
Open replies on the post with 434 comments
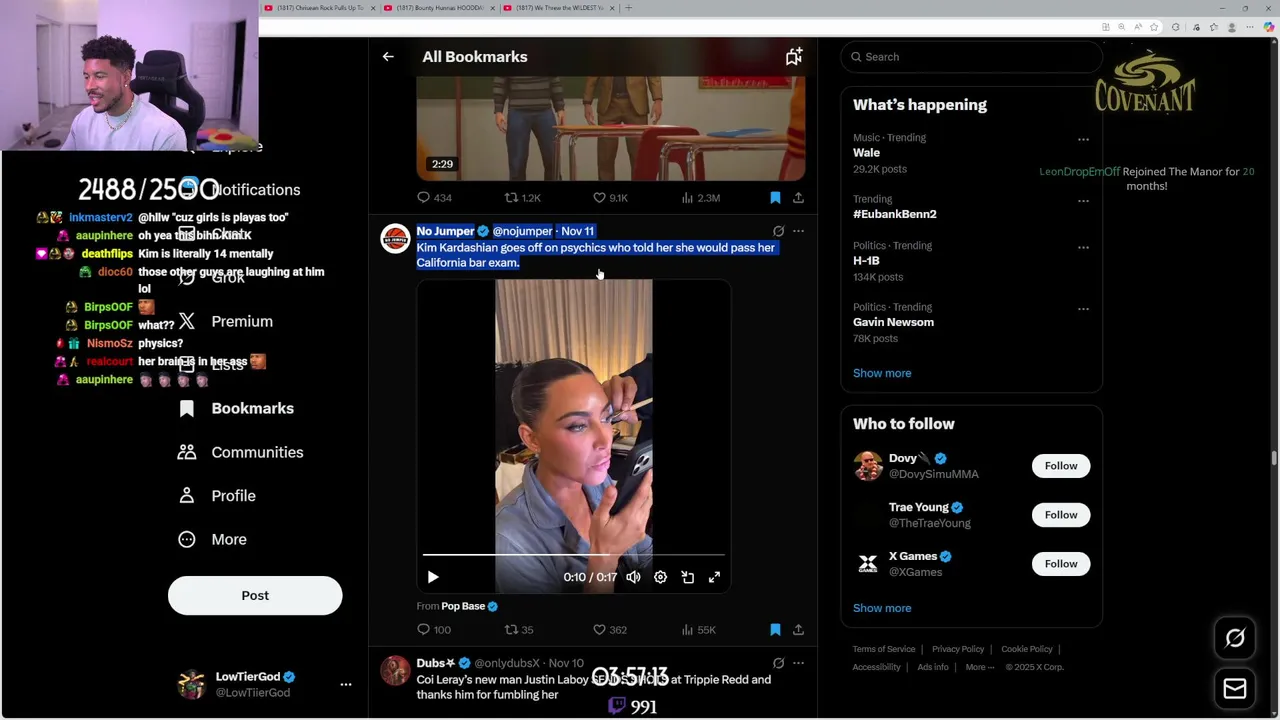click(x=434, y=198)
